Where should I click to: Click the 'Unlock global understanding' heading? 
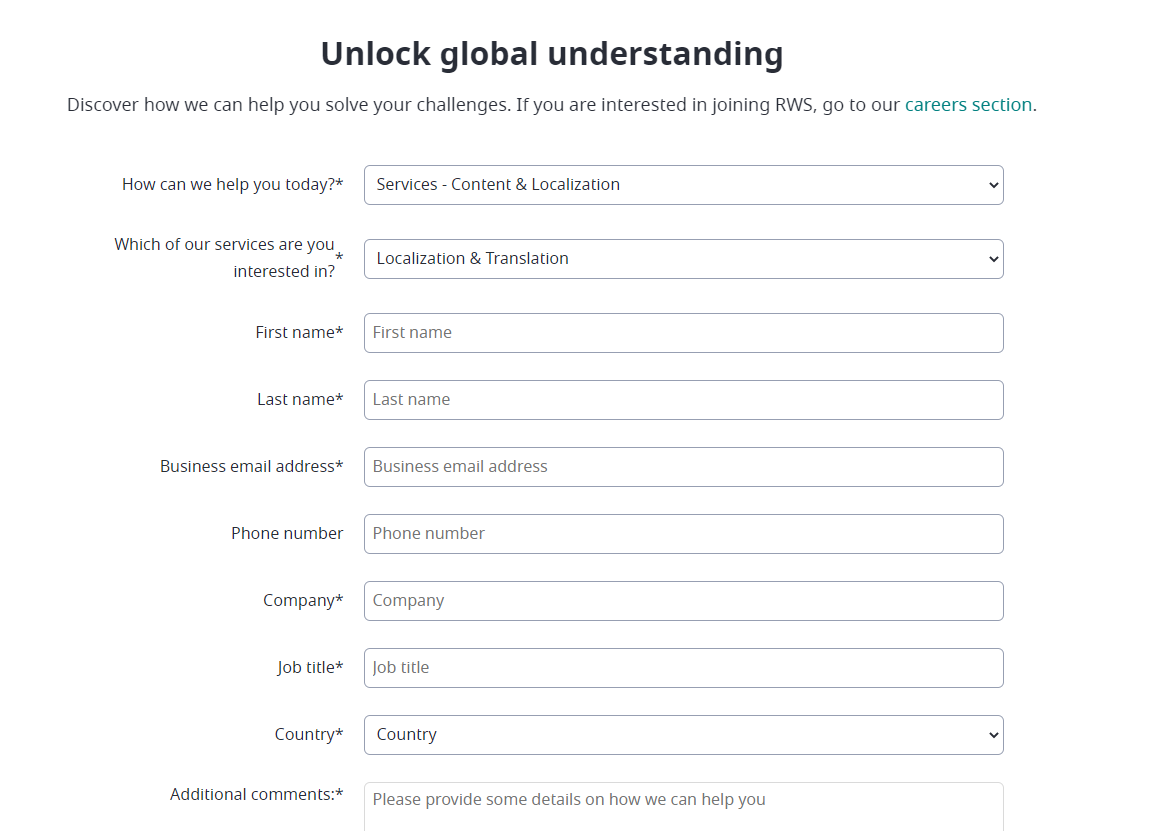[551, 53]
